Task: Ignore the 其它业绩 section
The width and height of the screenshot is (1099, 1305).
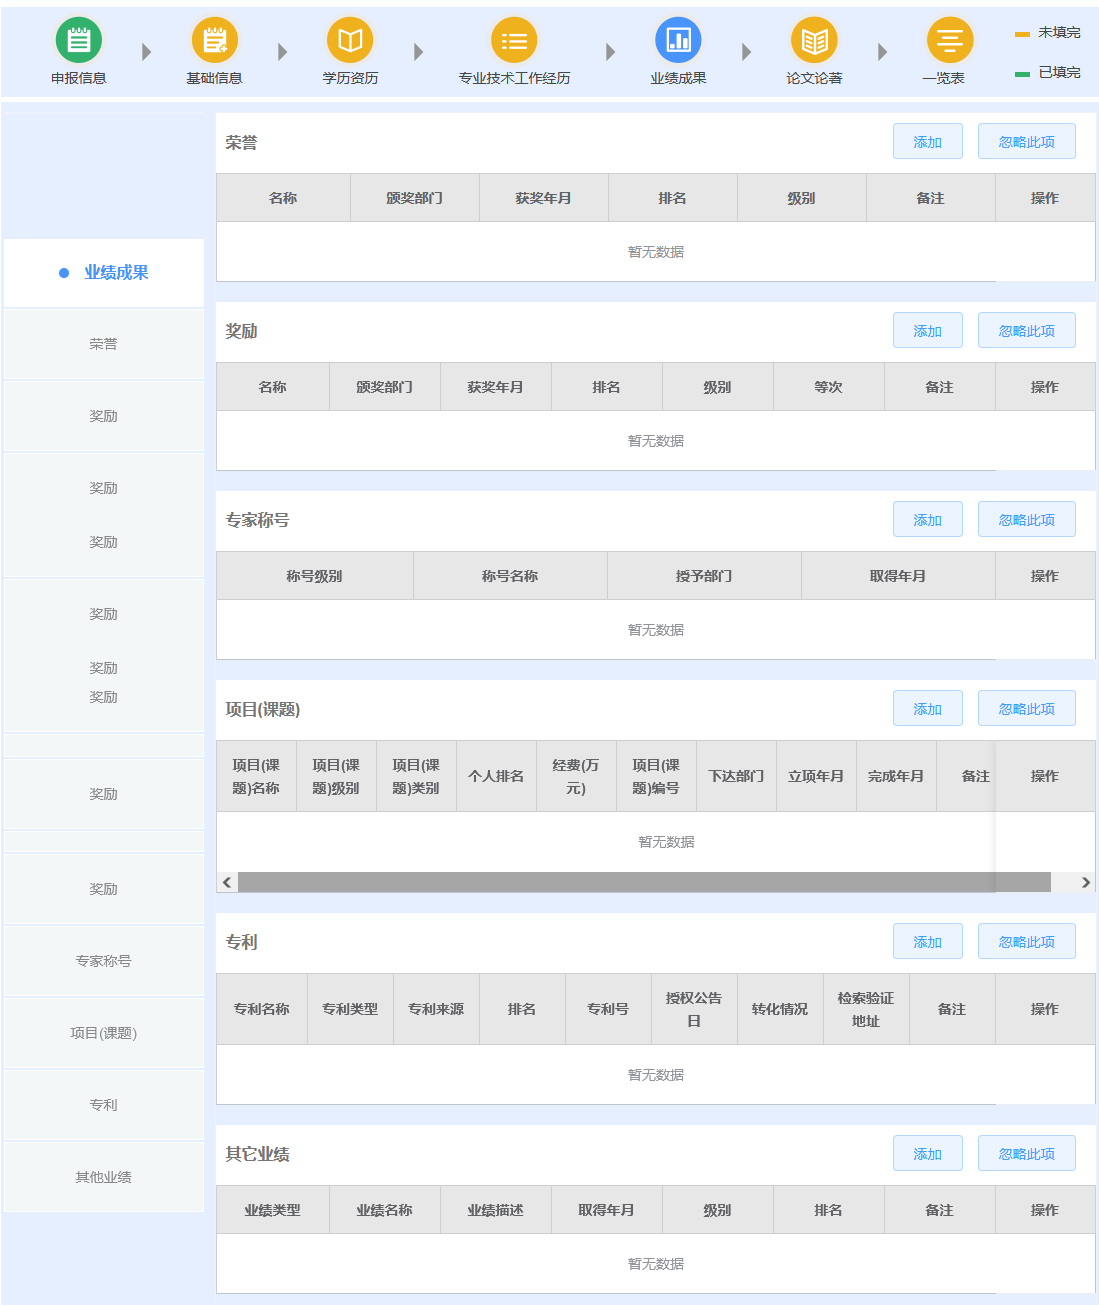Action: coord(1026,1154)
